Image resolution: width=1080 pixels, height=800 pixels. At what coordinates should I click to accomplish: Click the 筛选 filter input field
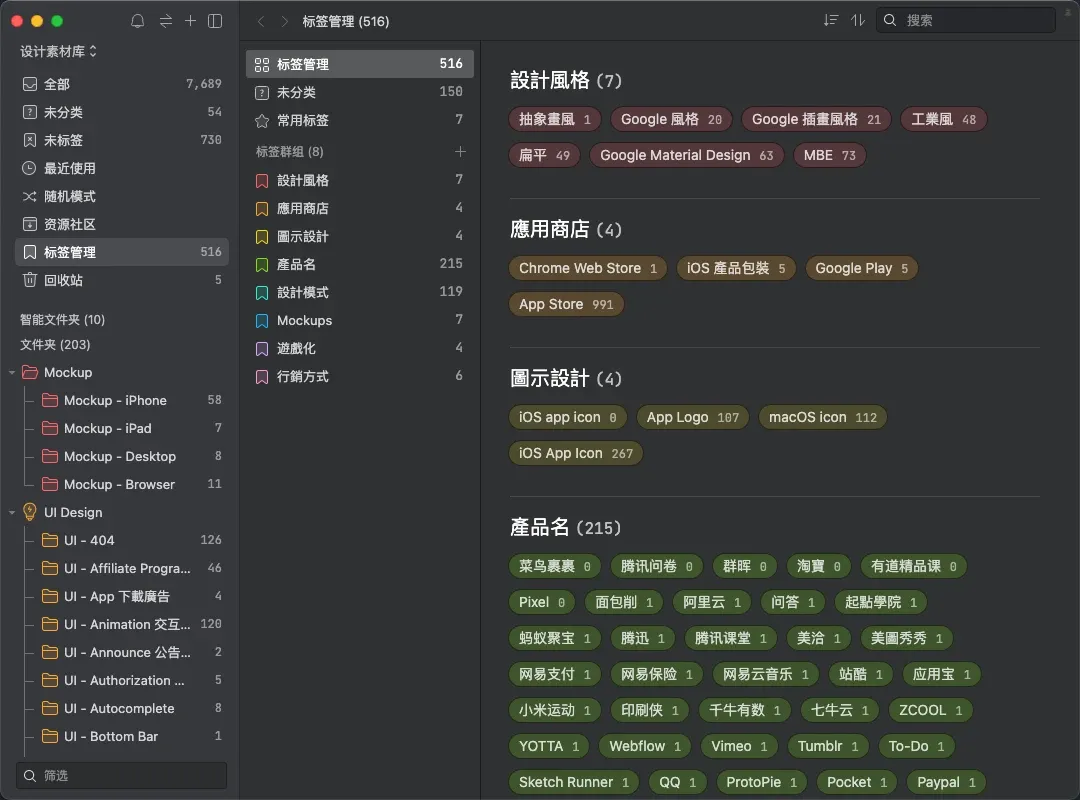(121, 775)
